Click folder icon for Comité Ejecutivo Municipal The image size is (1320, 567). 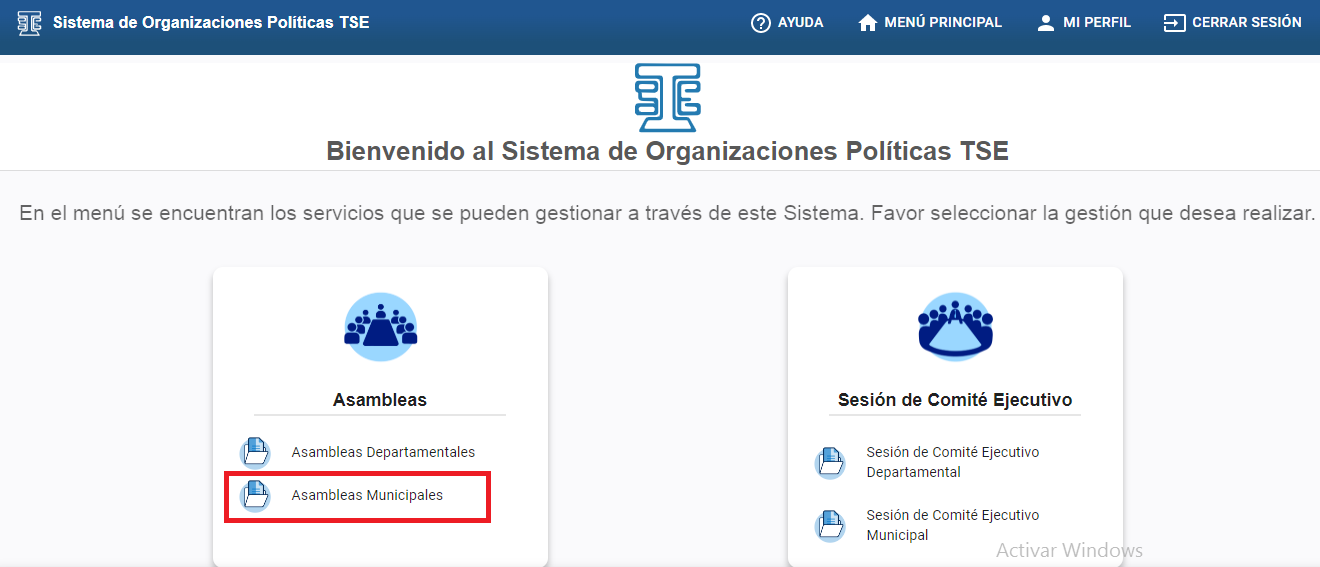tap(831, 525)
